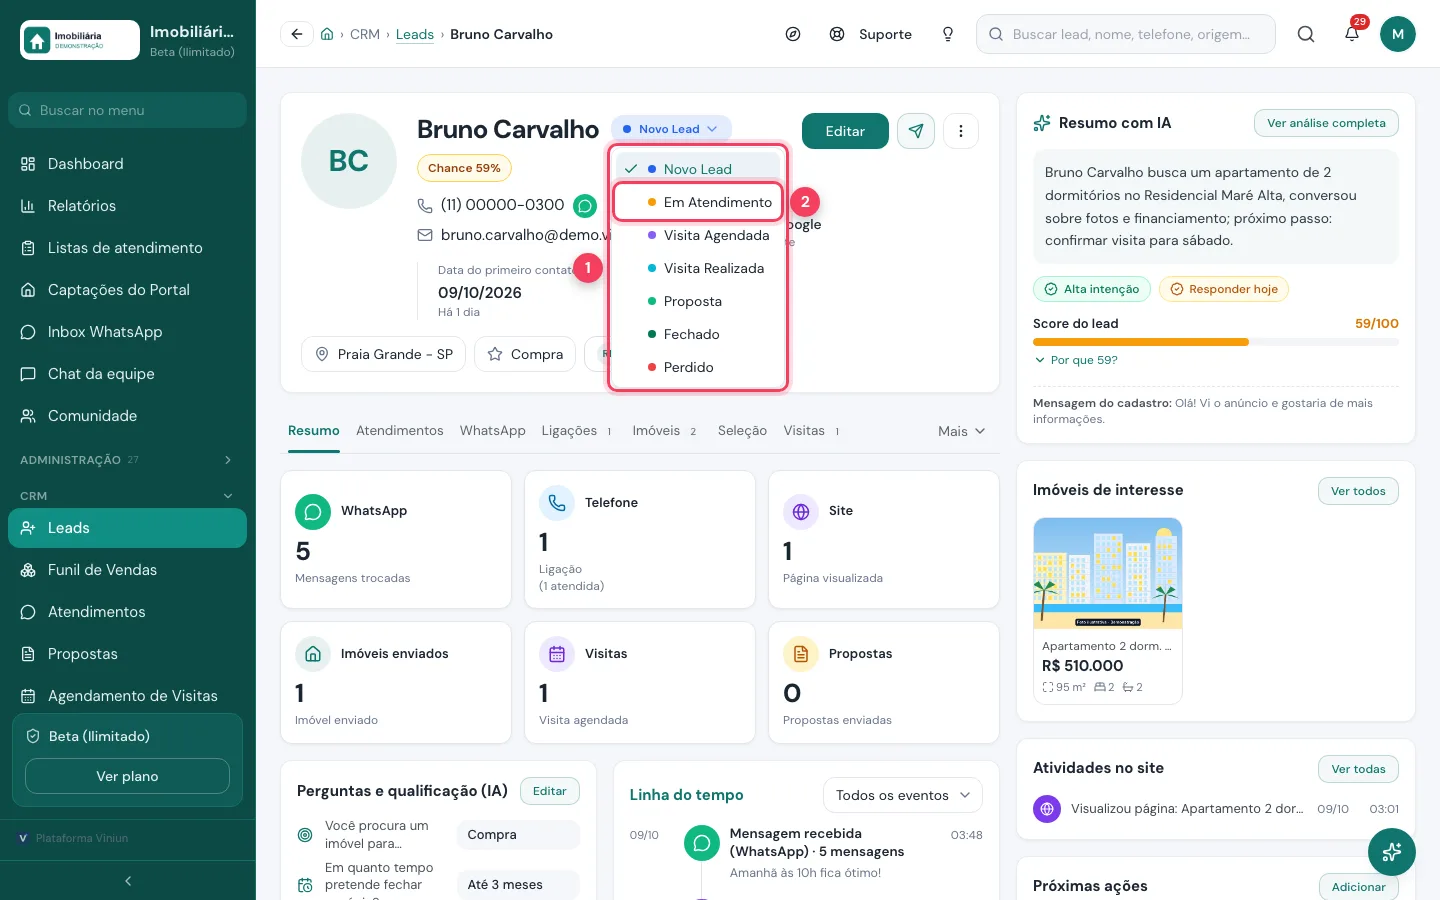Collapse the sidebar with bottom chevron
1440x900 pixels.
(128, 881)
